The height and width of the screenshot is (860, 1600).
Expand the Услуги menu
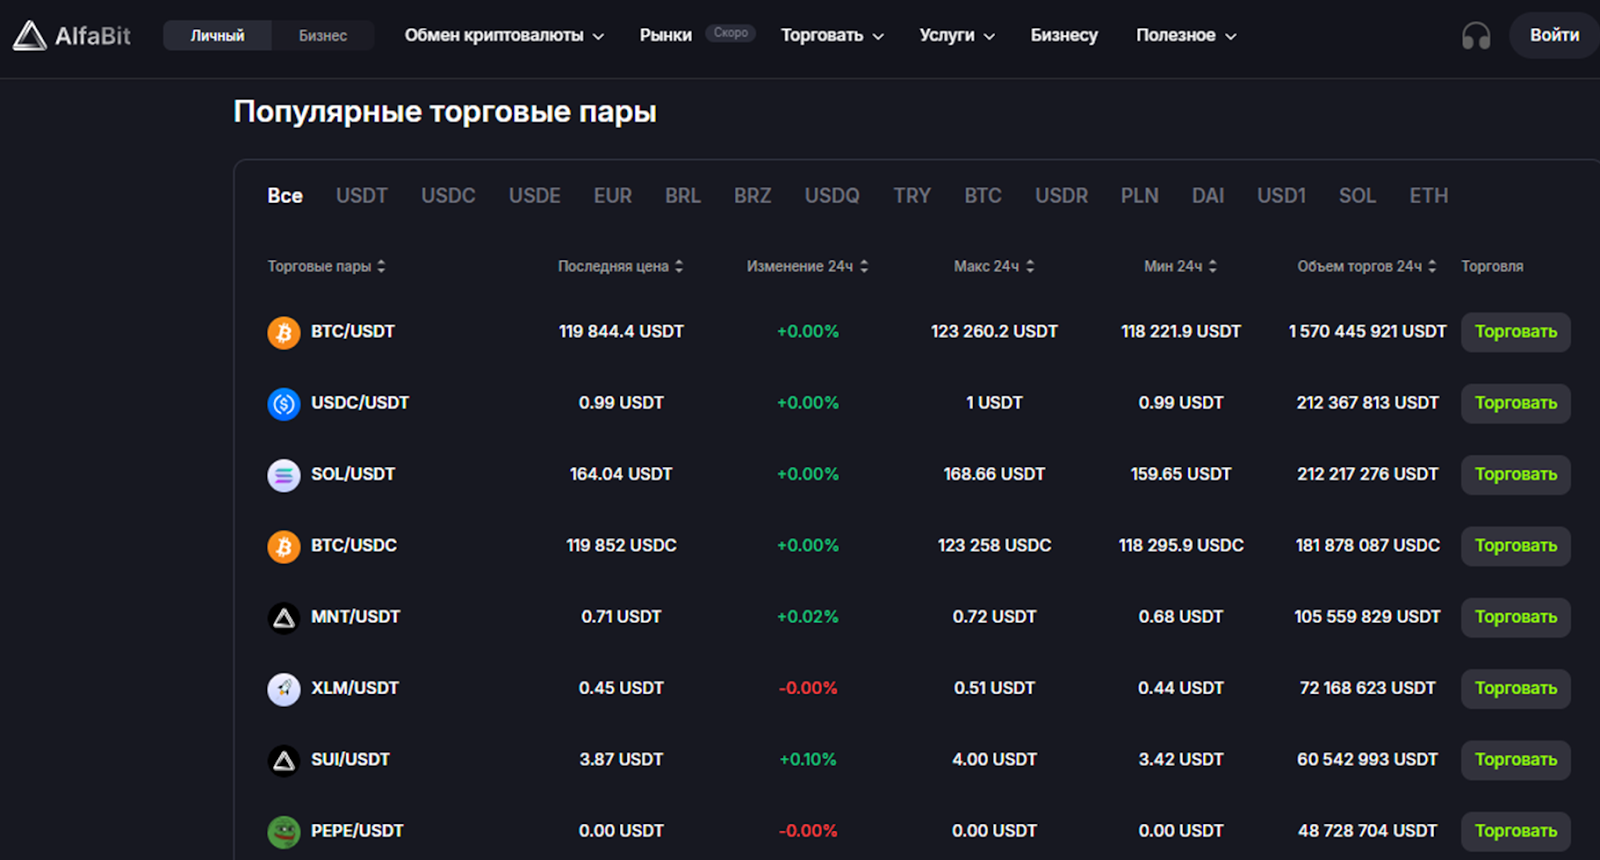tap(956, 36)
